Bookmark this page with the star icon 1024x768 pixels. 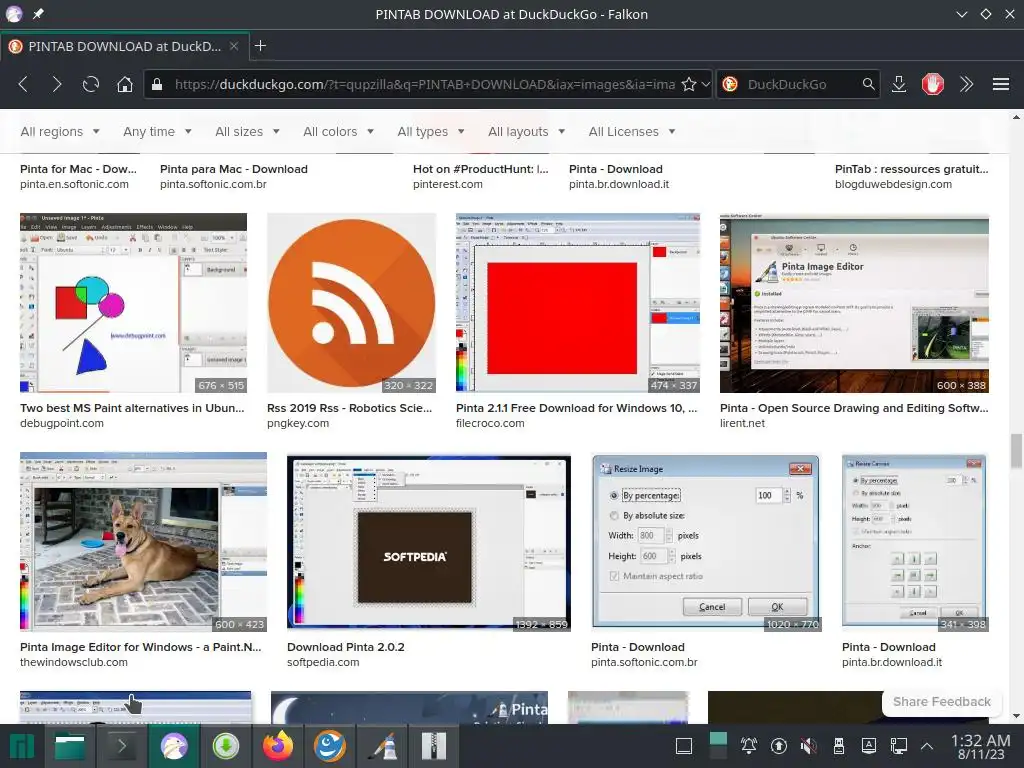click(x=688, y=84)
